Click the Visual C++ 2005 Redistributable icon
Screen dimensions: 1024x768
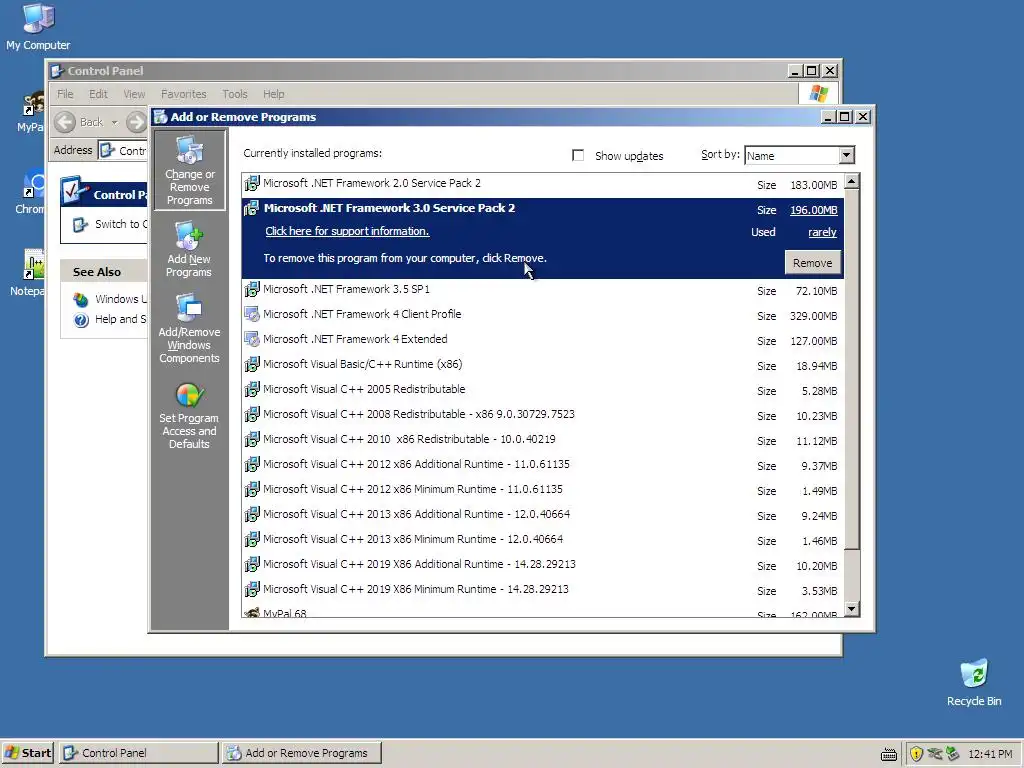(x=251, y=389)
